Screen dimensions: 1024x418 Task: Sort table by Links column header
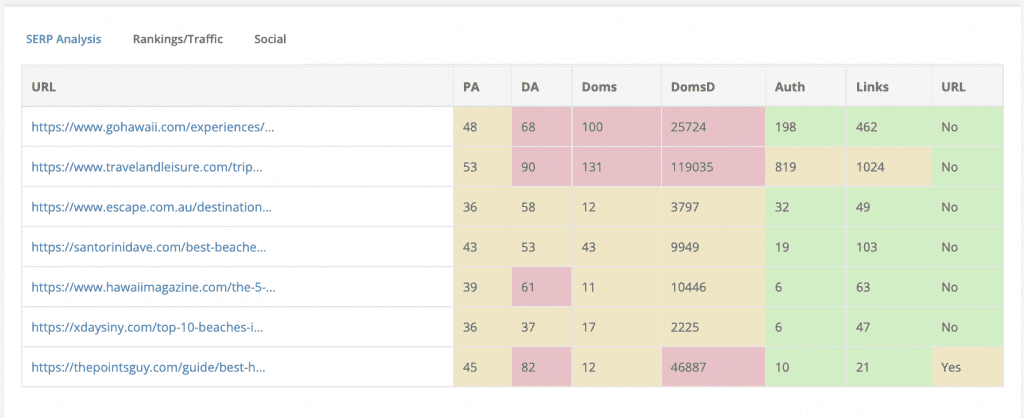click(872, 86)
